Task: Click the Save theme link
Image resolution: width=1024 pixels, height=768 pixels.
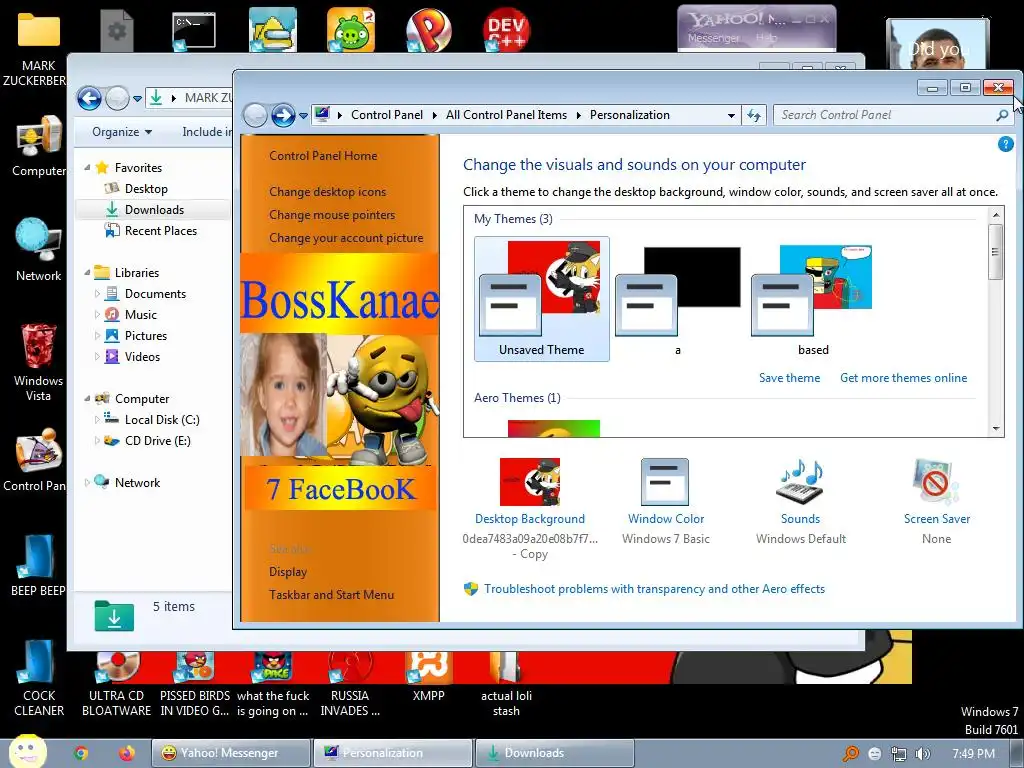Action: 789,377
